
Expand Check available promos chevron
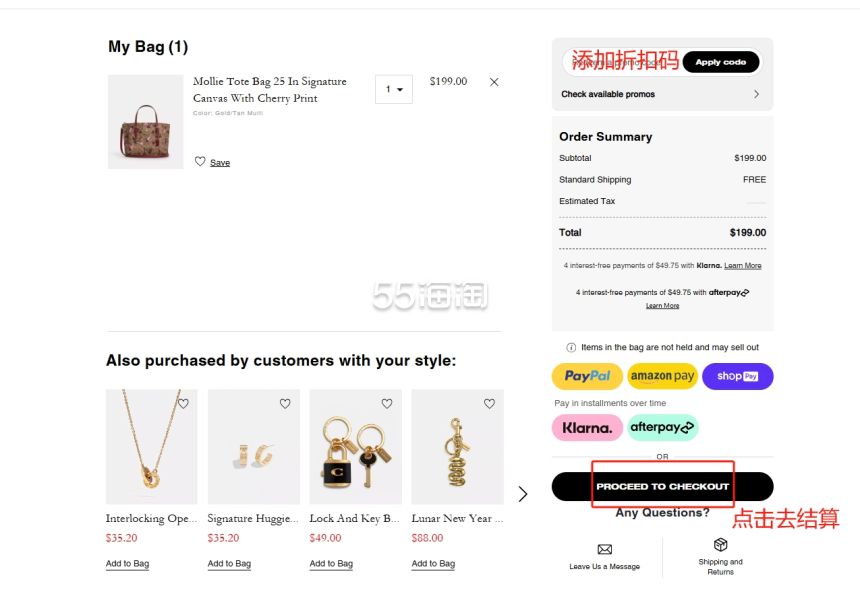756,94
